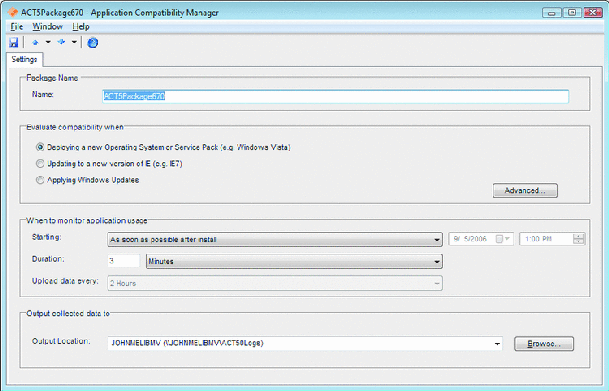Open the start date calendar picker
This screenshot has width=609, height=391.
point(503,239)
